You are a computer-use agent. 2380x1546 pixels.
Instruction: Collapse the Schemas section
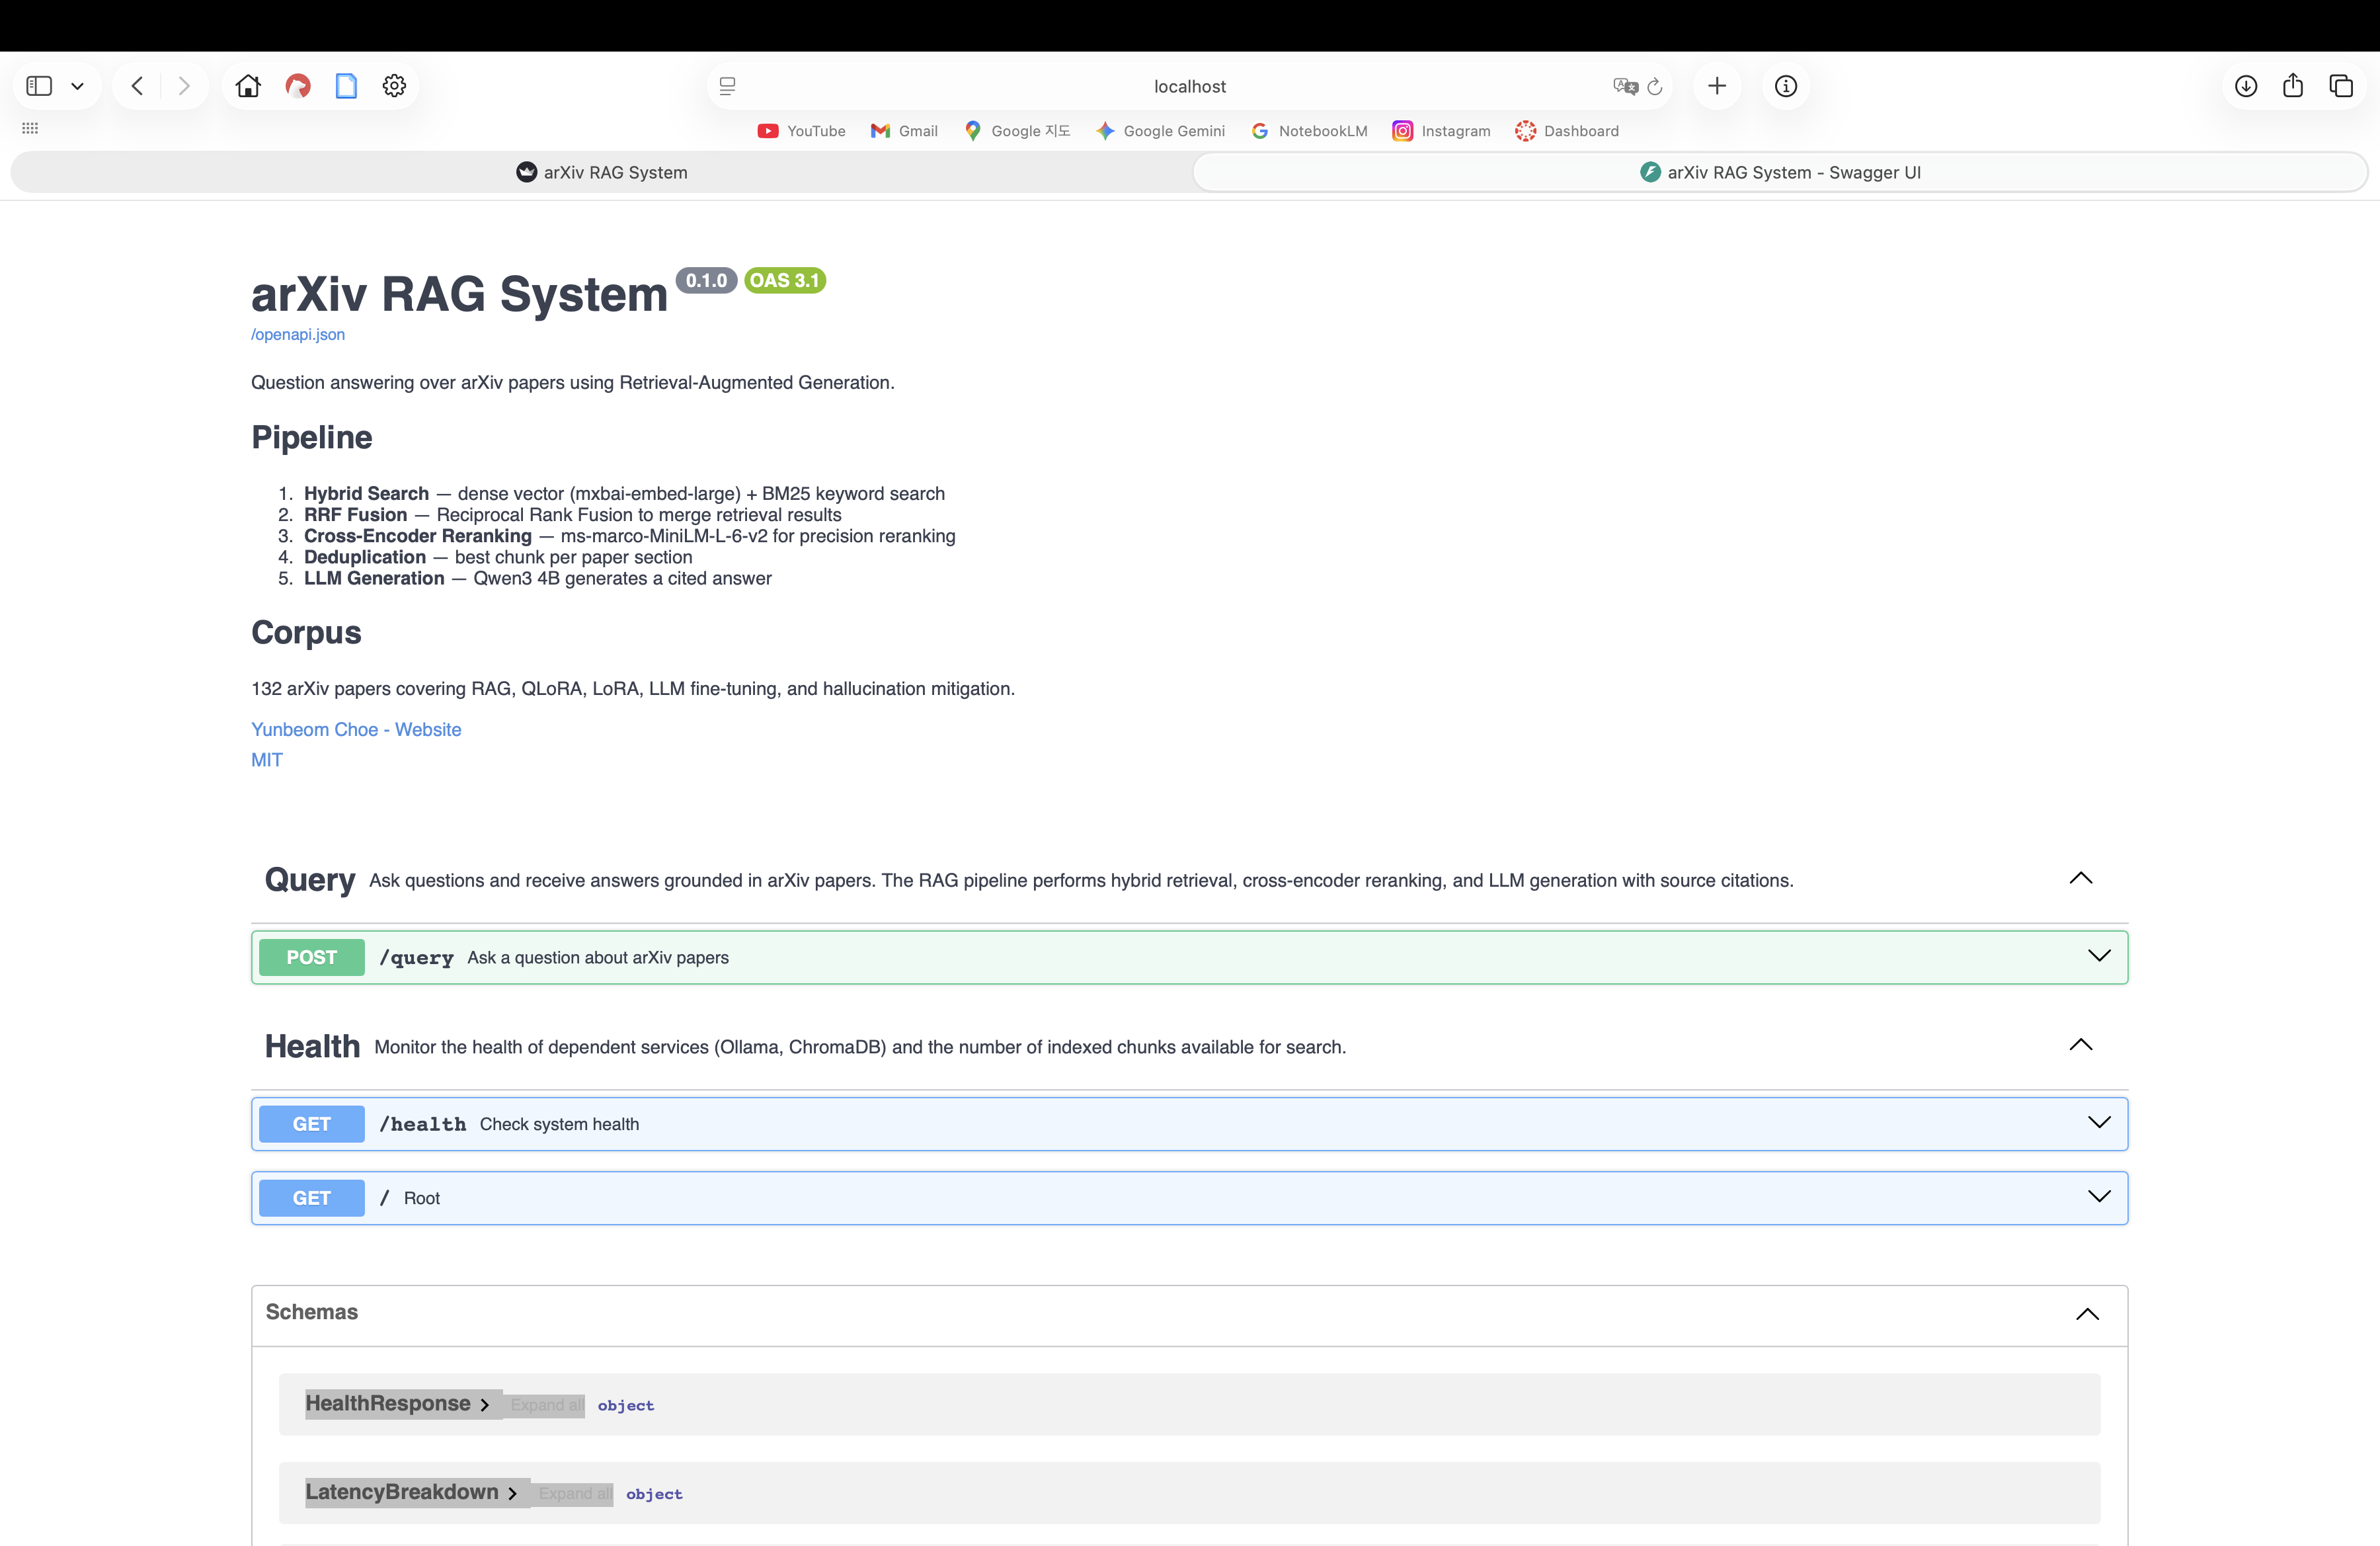pyautogui.click(x=2087, y=1315)
